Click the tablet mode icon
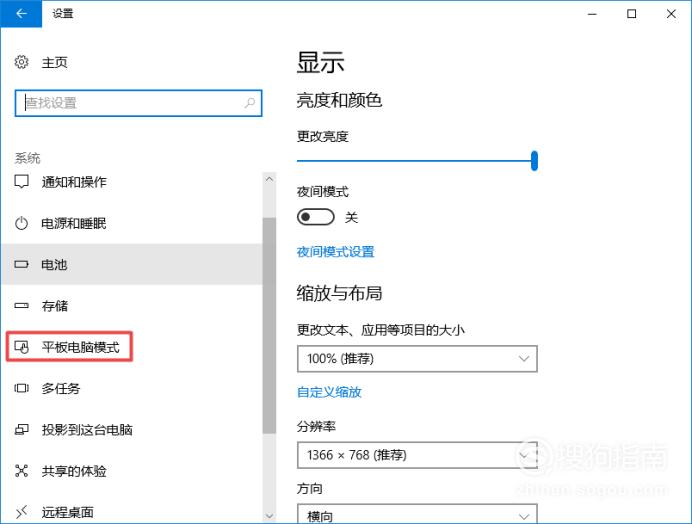The height and width of the screenshot is (524, 692). (21, 347)
